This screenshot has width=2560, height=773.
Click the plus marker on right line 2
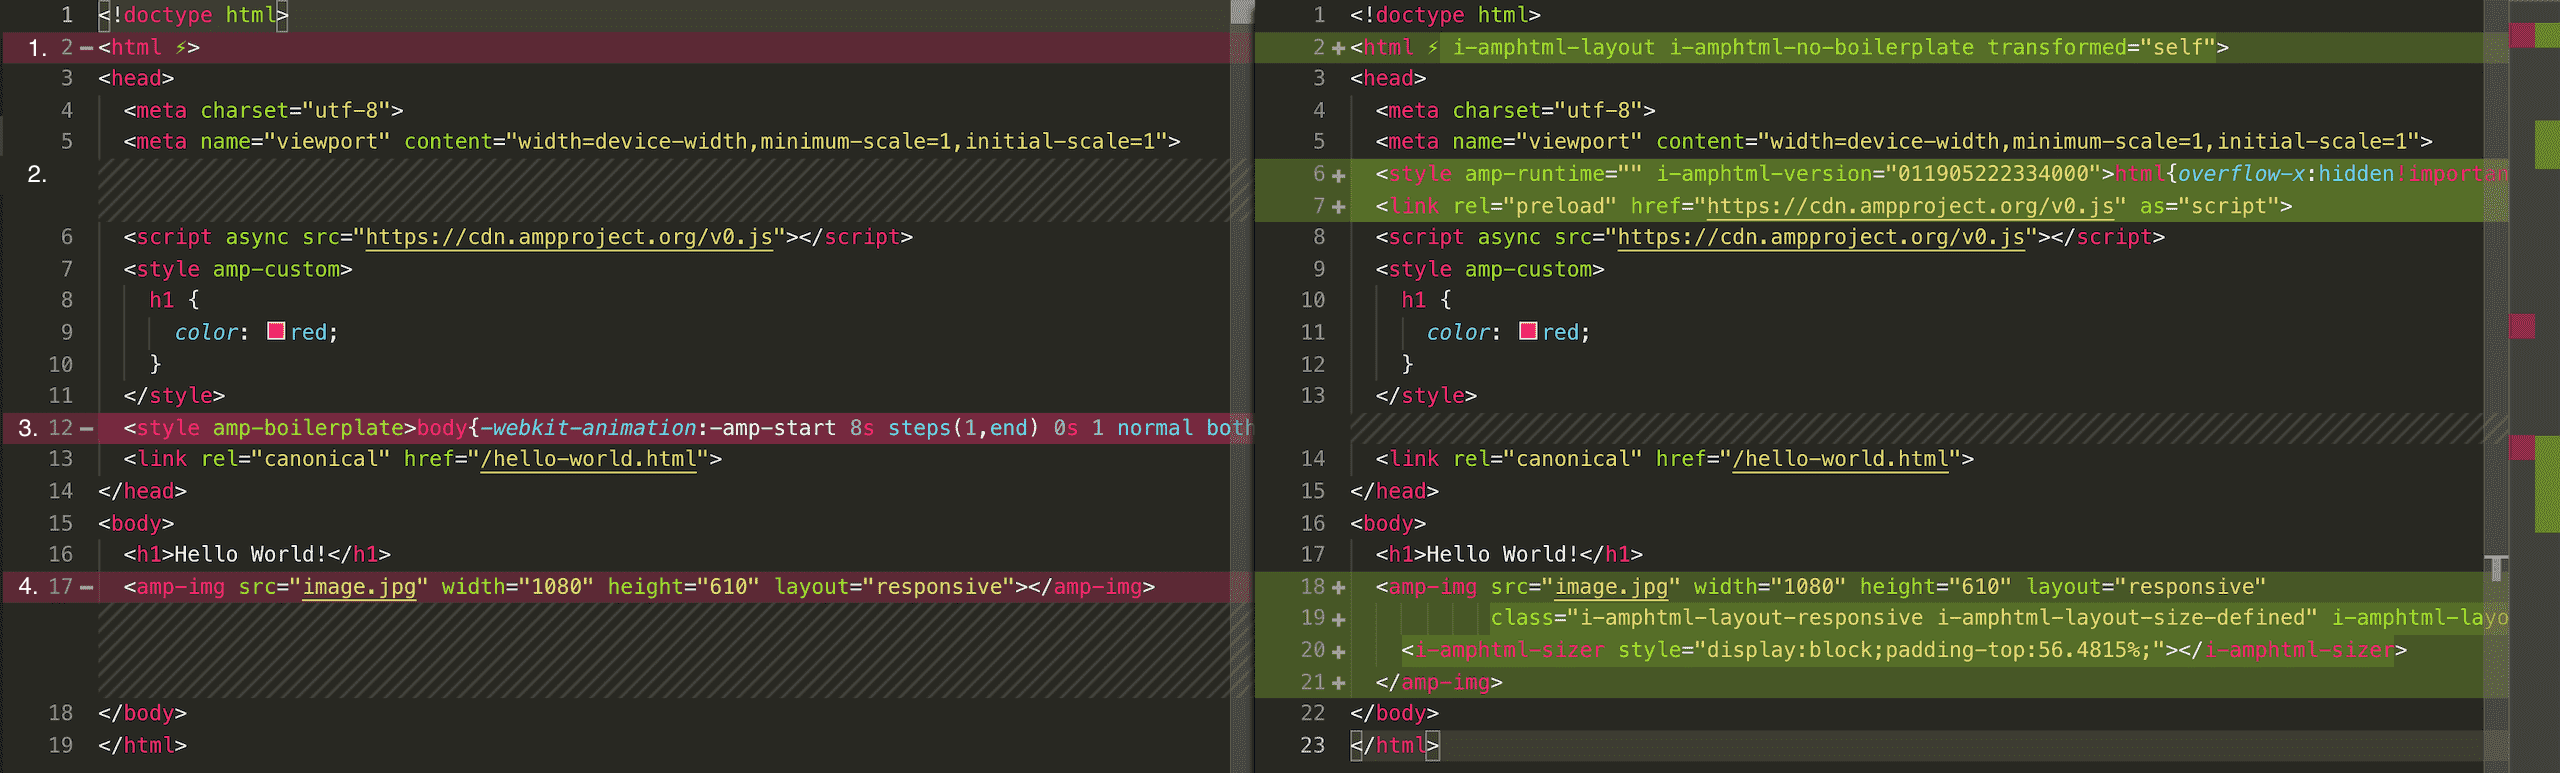point(1338,48)
